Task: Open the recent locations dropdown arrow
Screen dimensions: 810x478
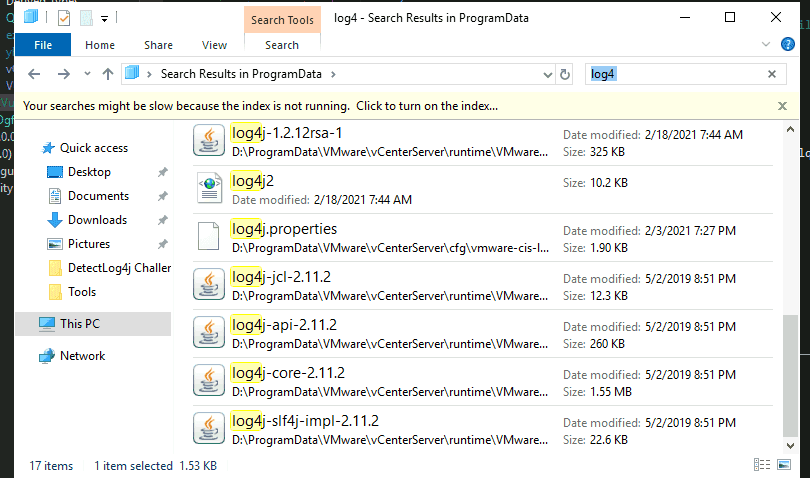Action: pos(87,74)
